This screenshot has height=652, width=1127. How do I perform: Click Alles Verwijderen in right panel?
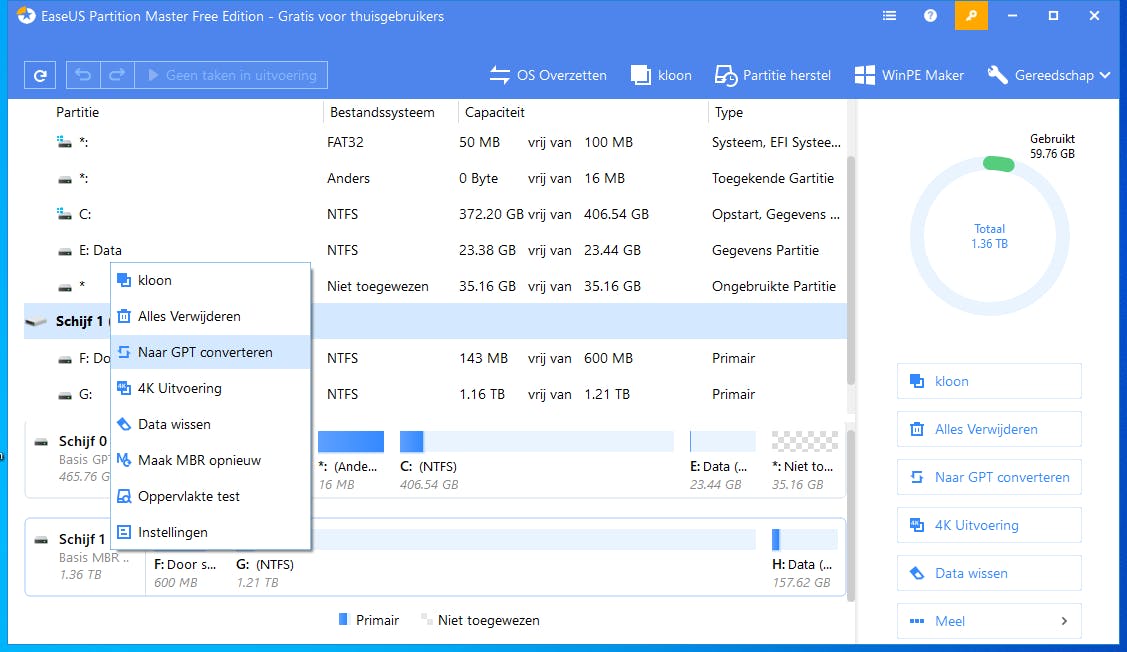click(x=989, y=429)
